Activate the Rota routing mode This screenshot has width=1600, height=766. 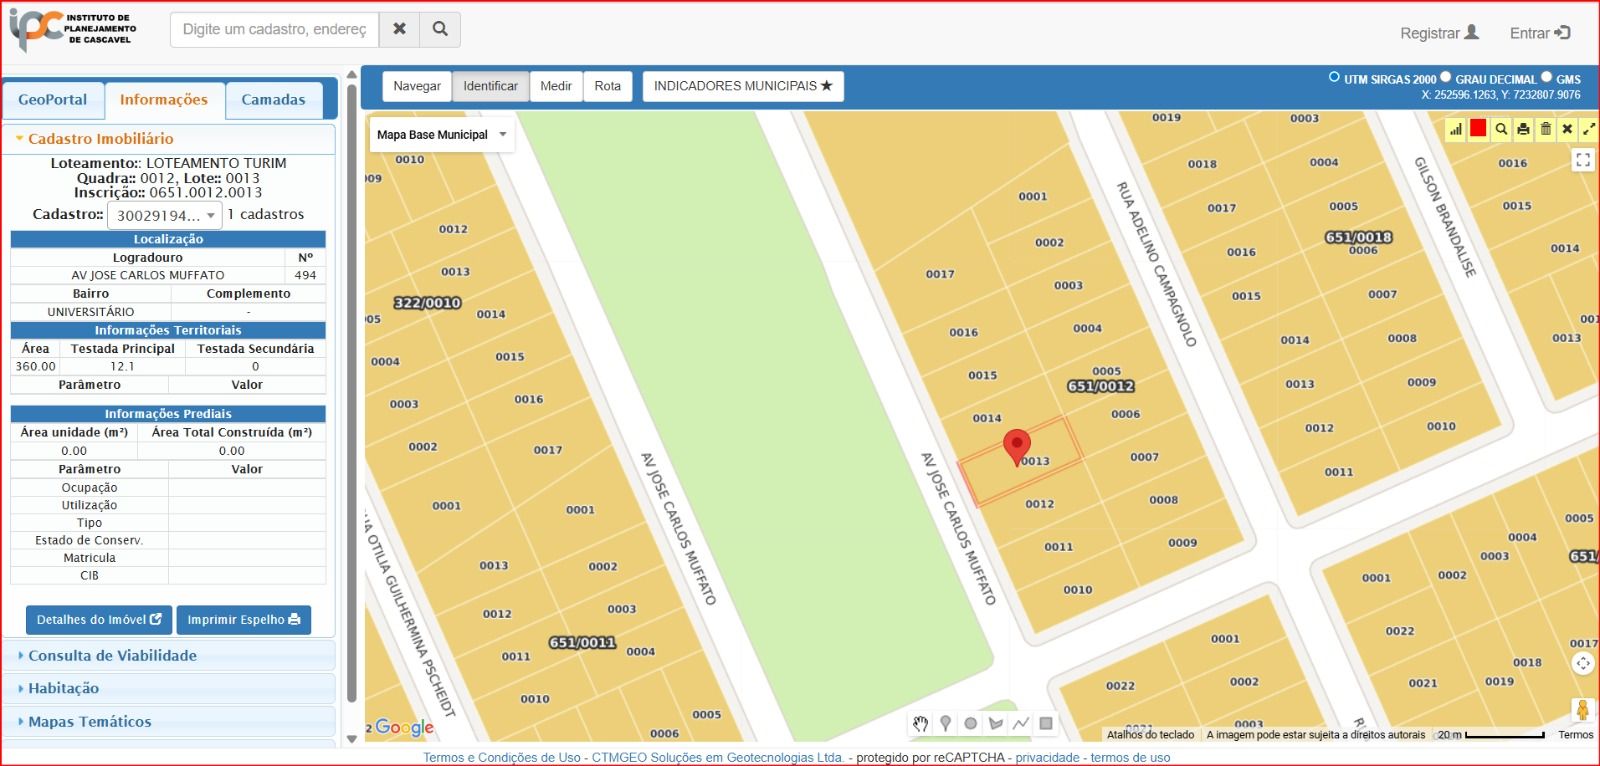pyautogui.click(x=608, y=86)
